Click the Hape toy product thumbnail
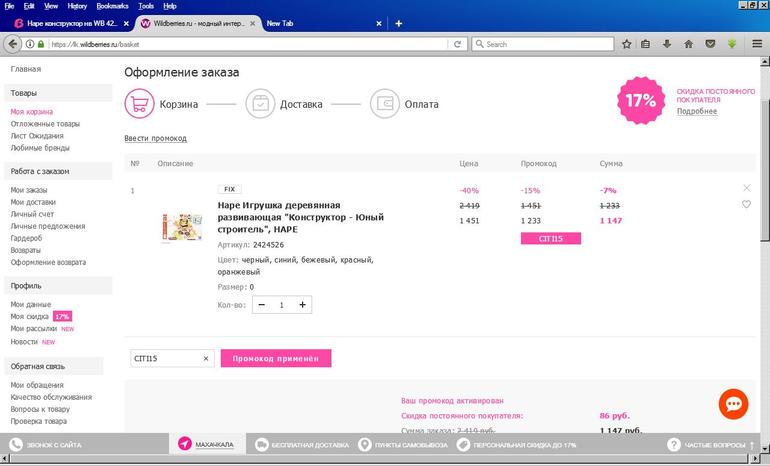770x466 pixels. point(181,226)
